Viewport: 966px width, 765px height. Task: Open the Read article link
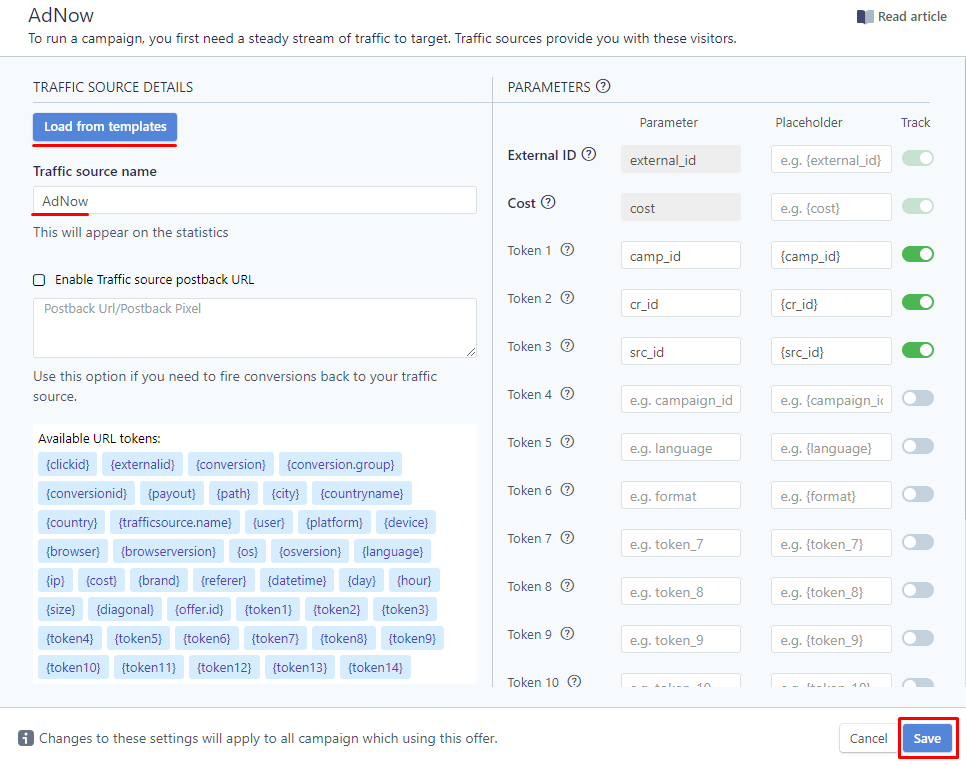[902, 17]
